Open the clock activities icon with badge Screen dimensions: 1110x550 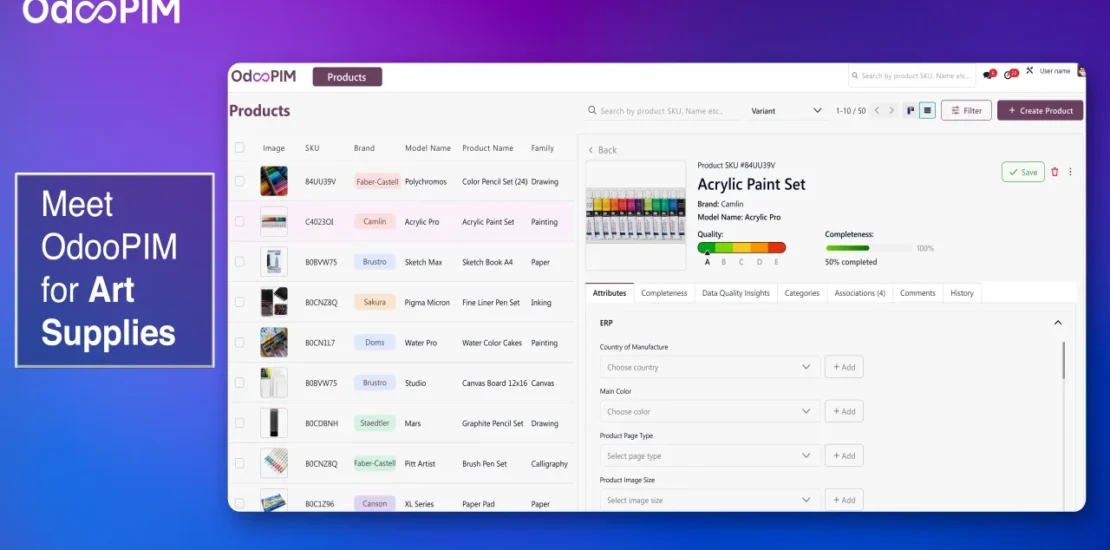(x=1010, y=74)
